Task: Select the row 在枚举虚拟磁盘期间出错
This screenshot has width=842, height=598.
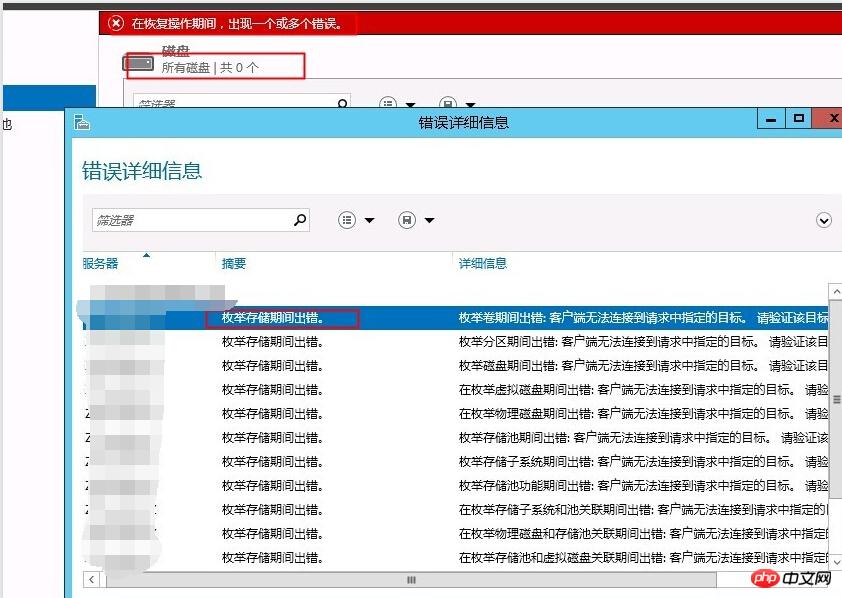Action: pos(455,390)
